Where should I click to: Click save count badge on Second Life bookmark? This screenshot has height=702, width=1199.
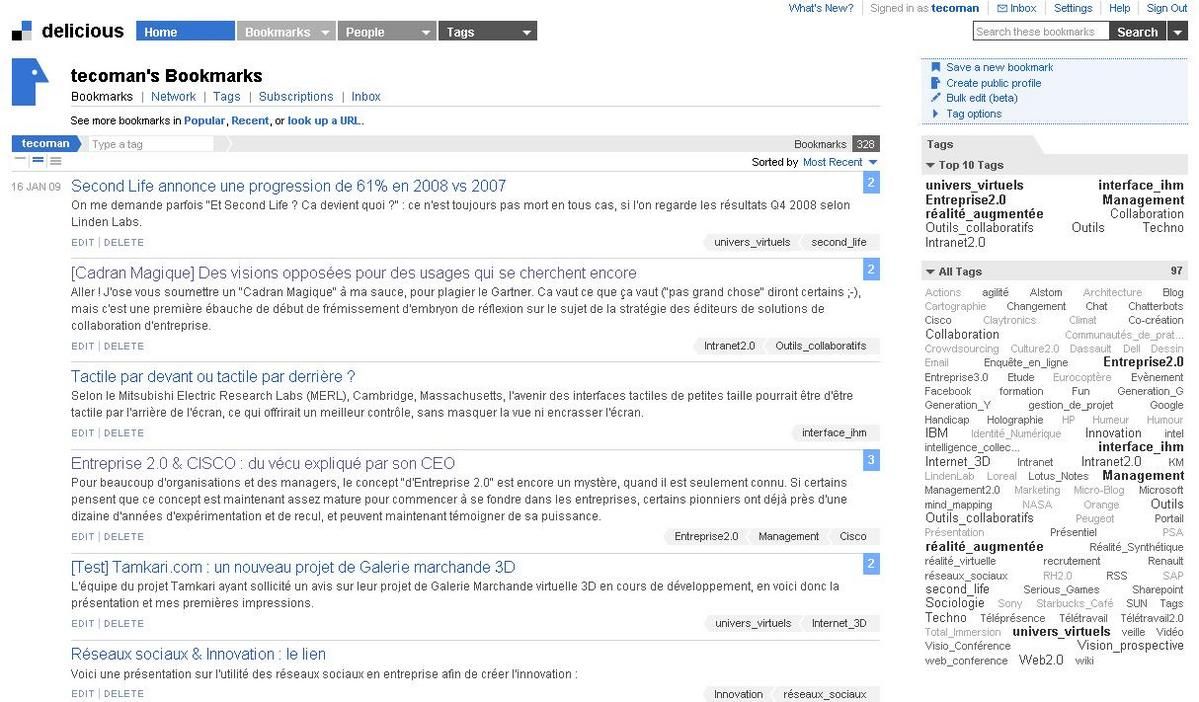(x=871, y=182)
